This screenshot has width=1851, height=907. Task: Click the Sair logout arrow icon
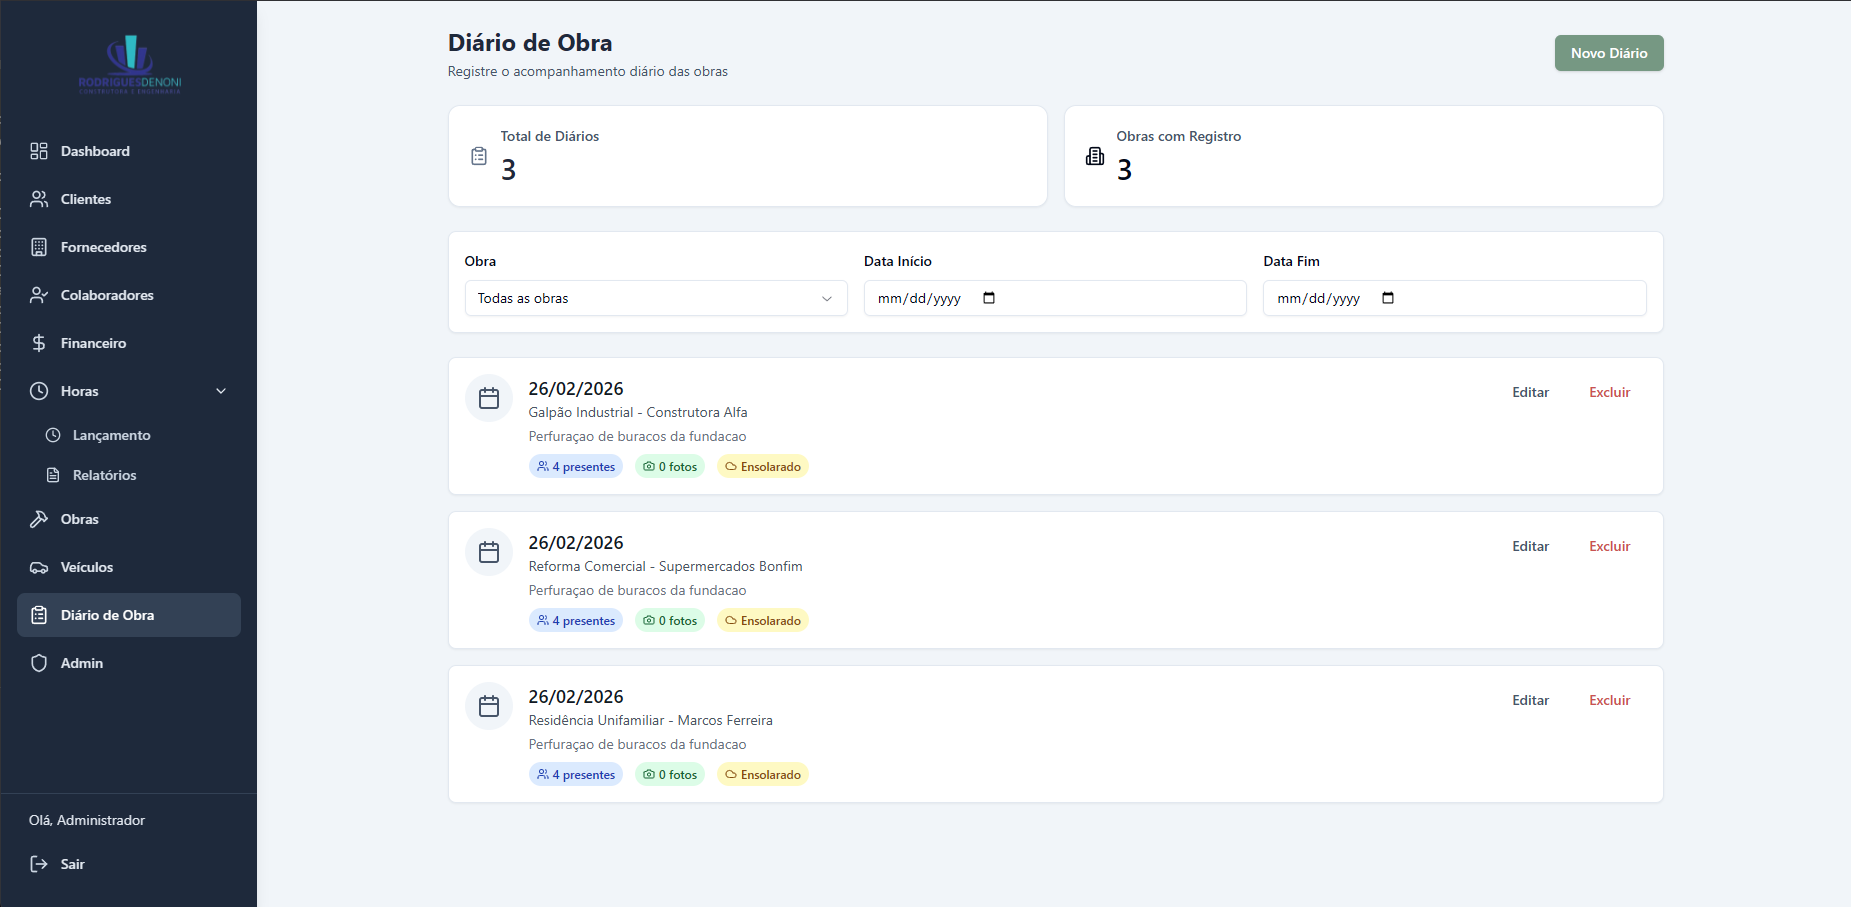(x=39, y=864)
